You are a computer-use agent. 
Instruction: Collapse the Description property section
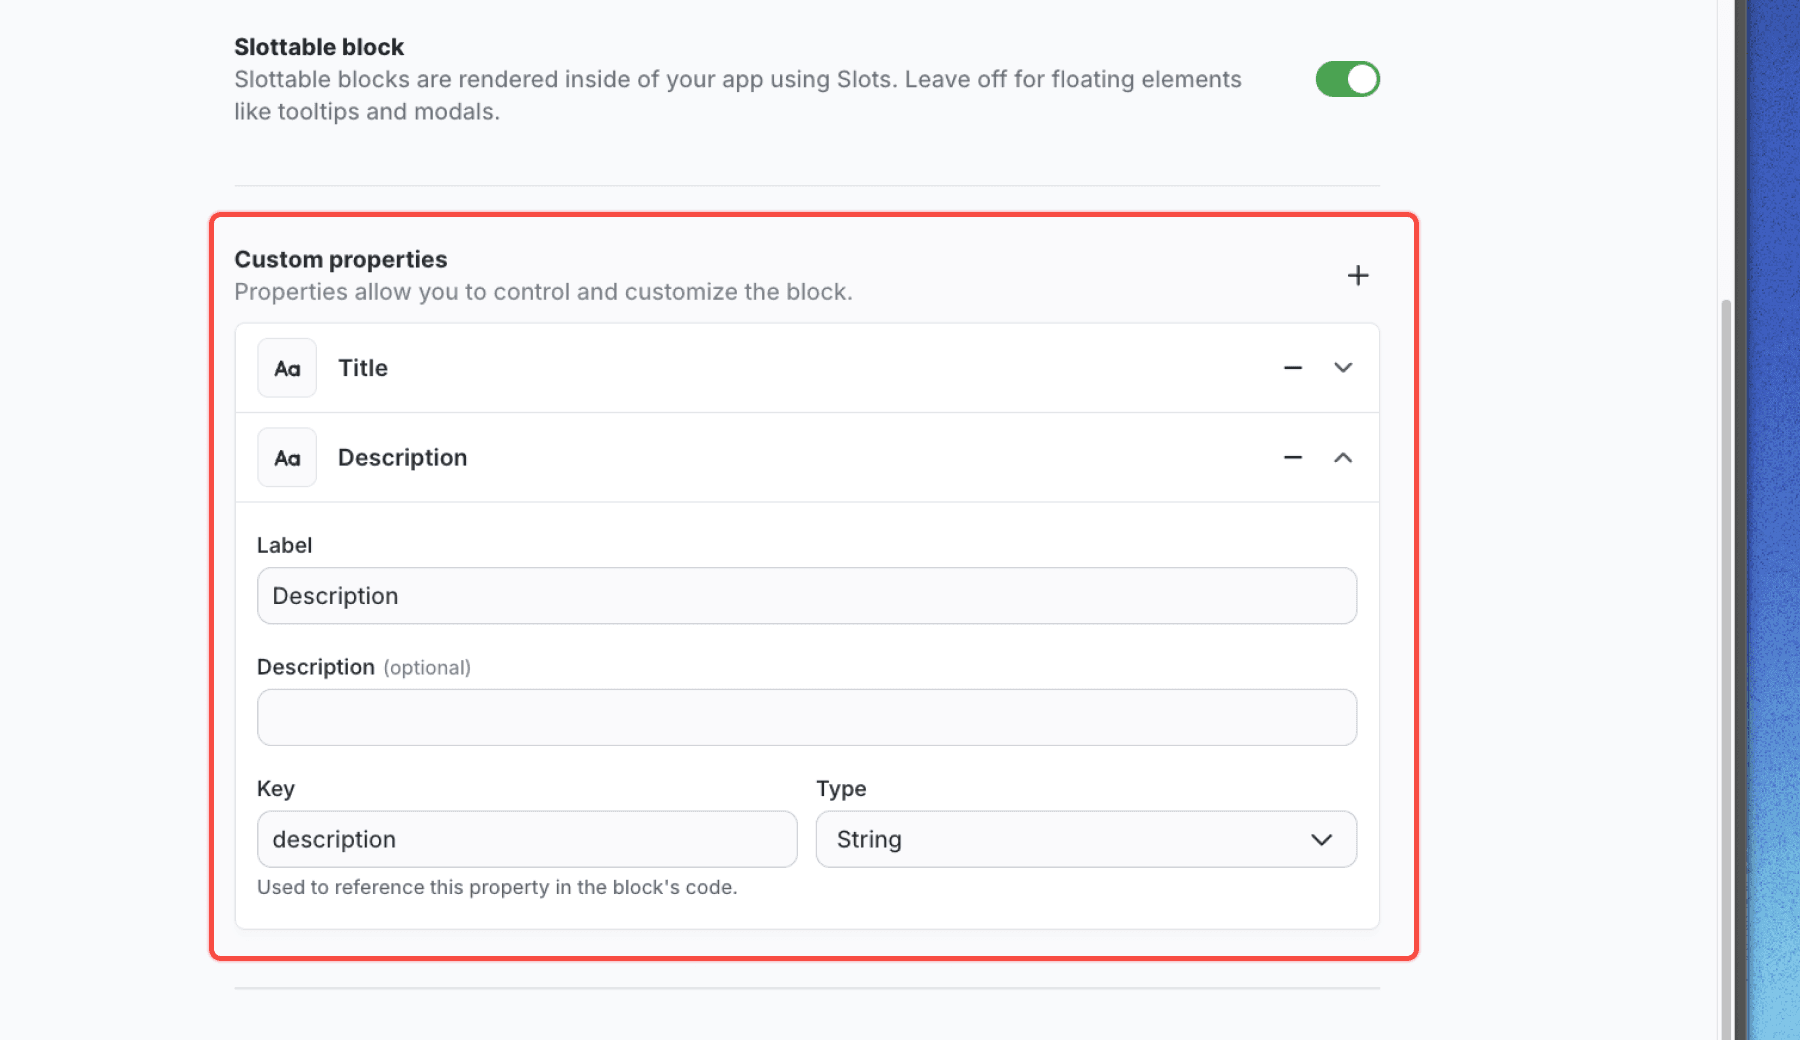coord(1344,457)
